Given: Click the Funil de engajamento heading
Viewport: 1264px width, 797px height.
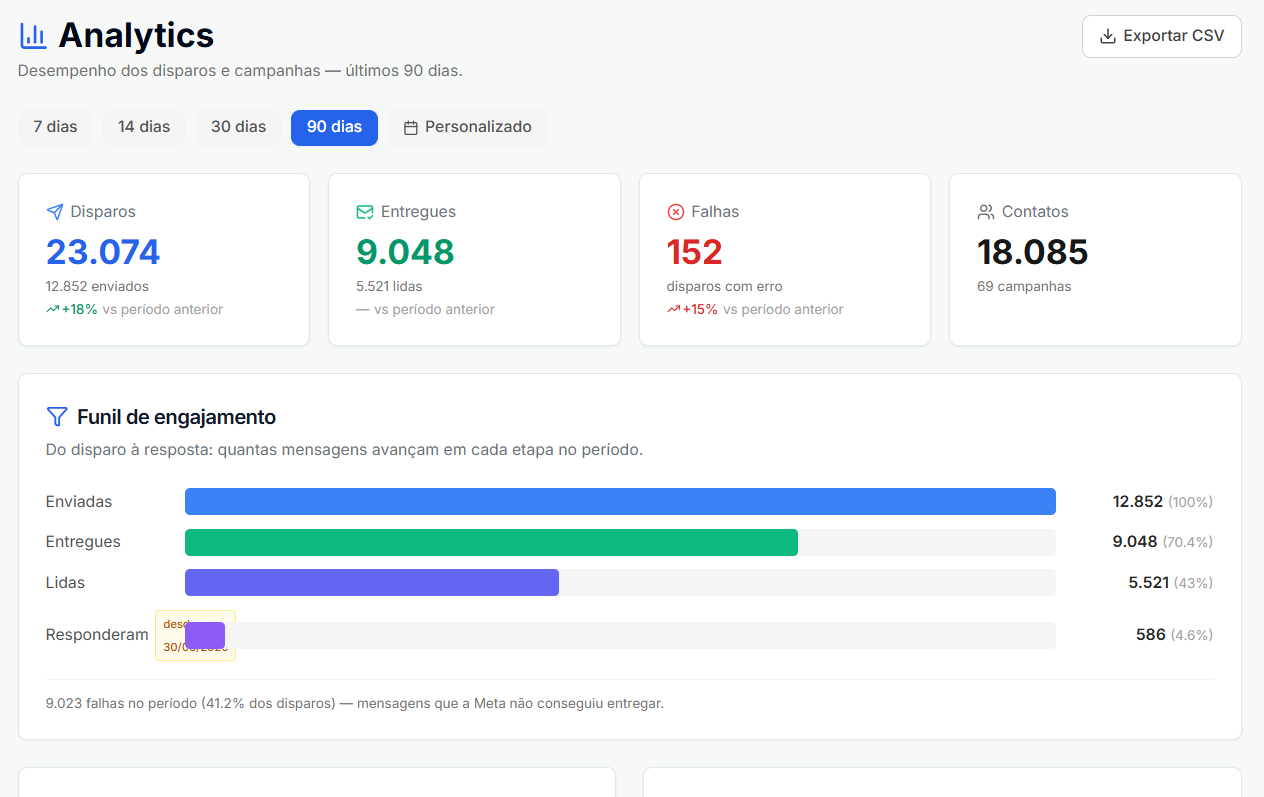Looking at the screenshot, I should coord(176,417).
